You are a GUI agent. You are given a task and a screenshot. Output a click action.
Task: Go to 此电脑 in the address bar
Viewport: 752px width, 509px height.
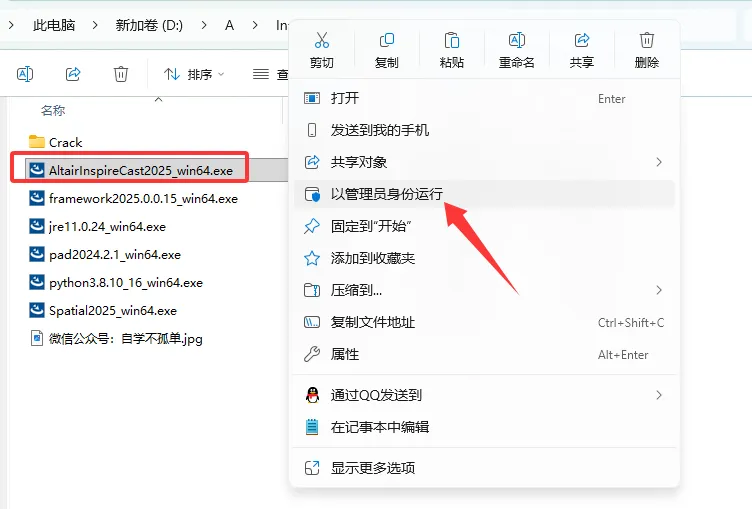click(x=54, y=25)
